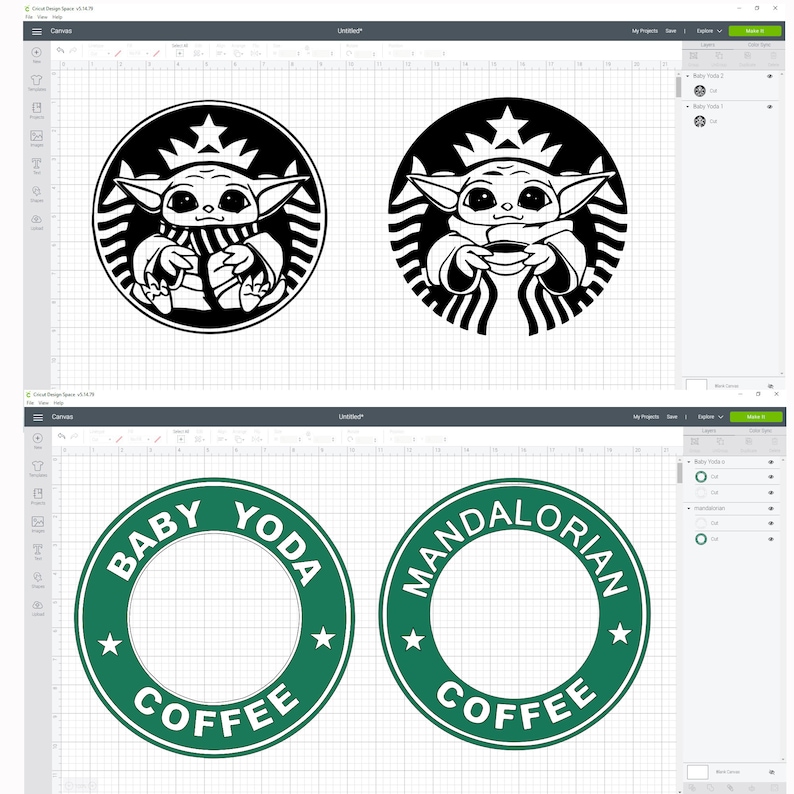The image size is (794, 794).
Task: Click Redo arrow in upper window toolbar
Action: [73, 50]
